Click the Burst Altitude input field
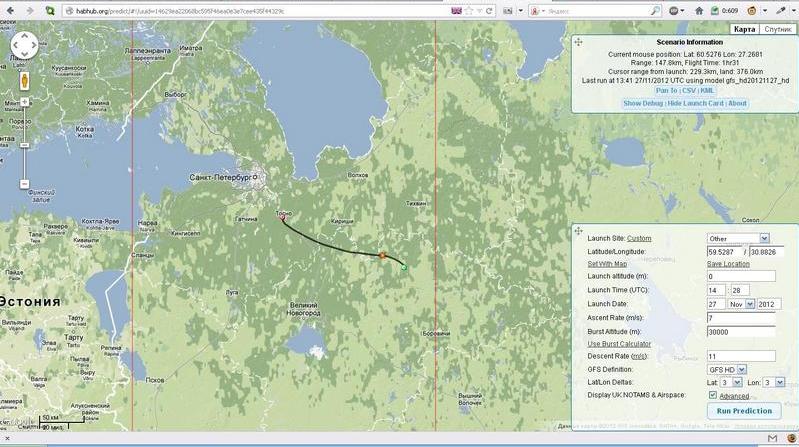Image resolution: width=799 pixels, height=447 pixels. [740, 331]
